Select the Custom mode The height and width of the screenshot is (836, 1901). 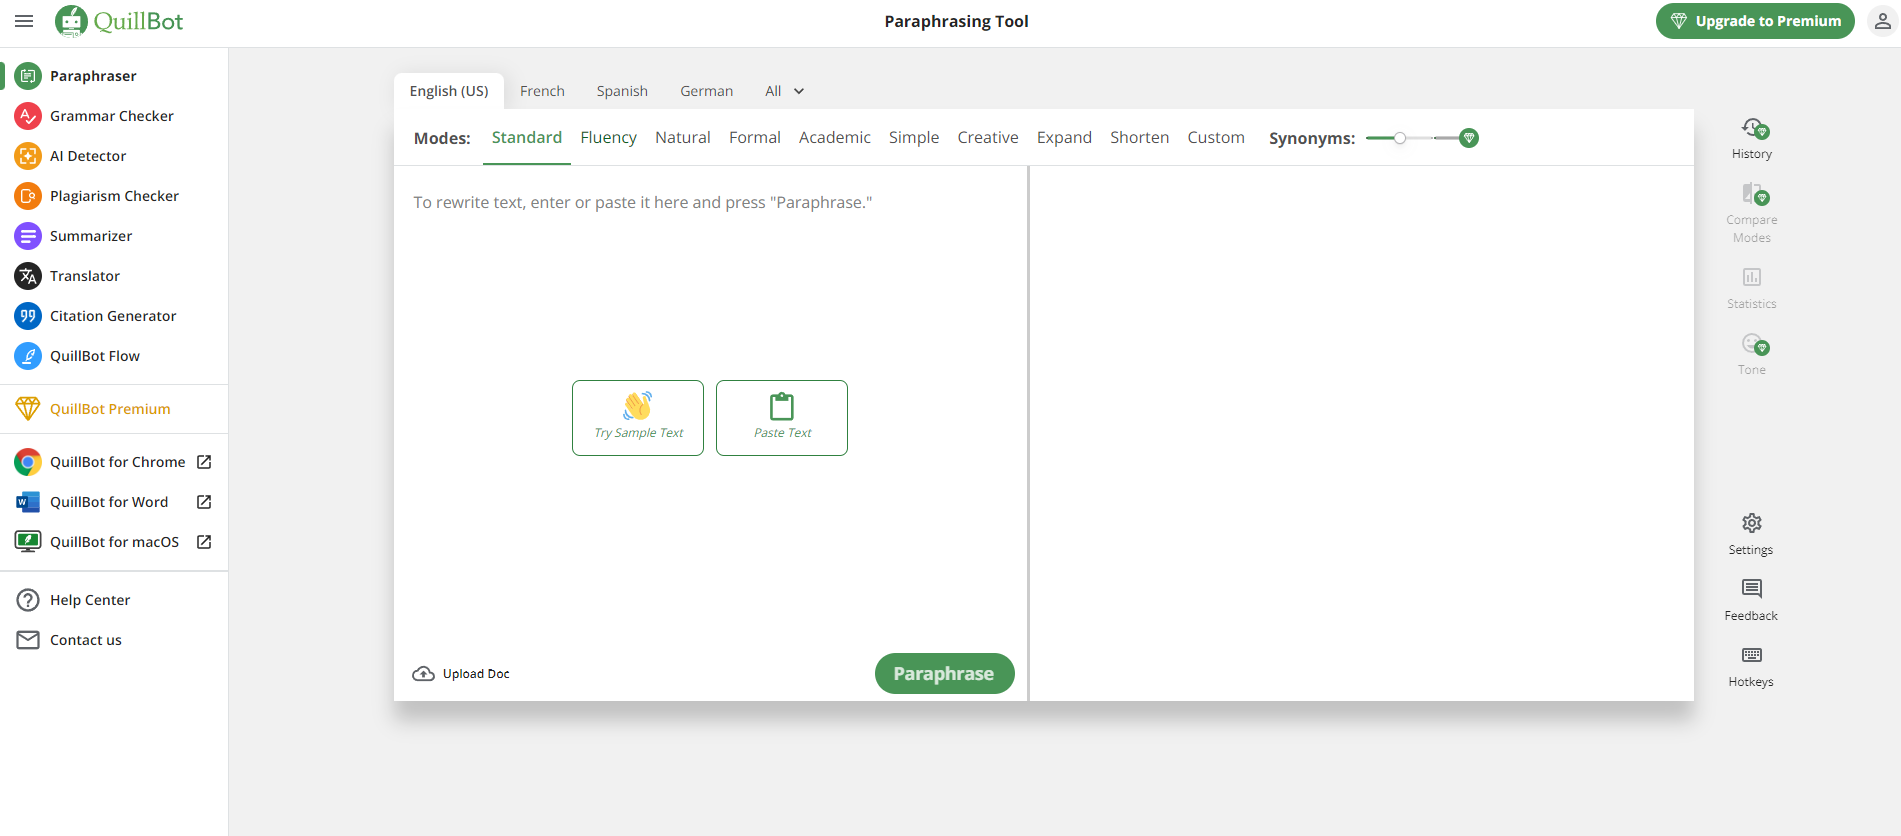(1216, 137)
